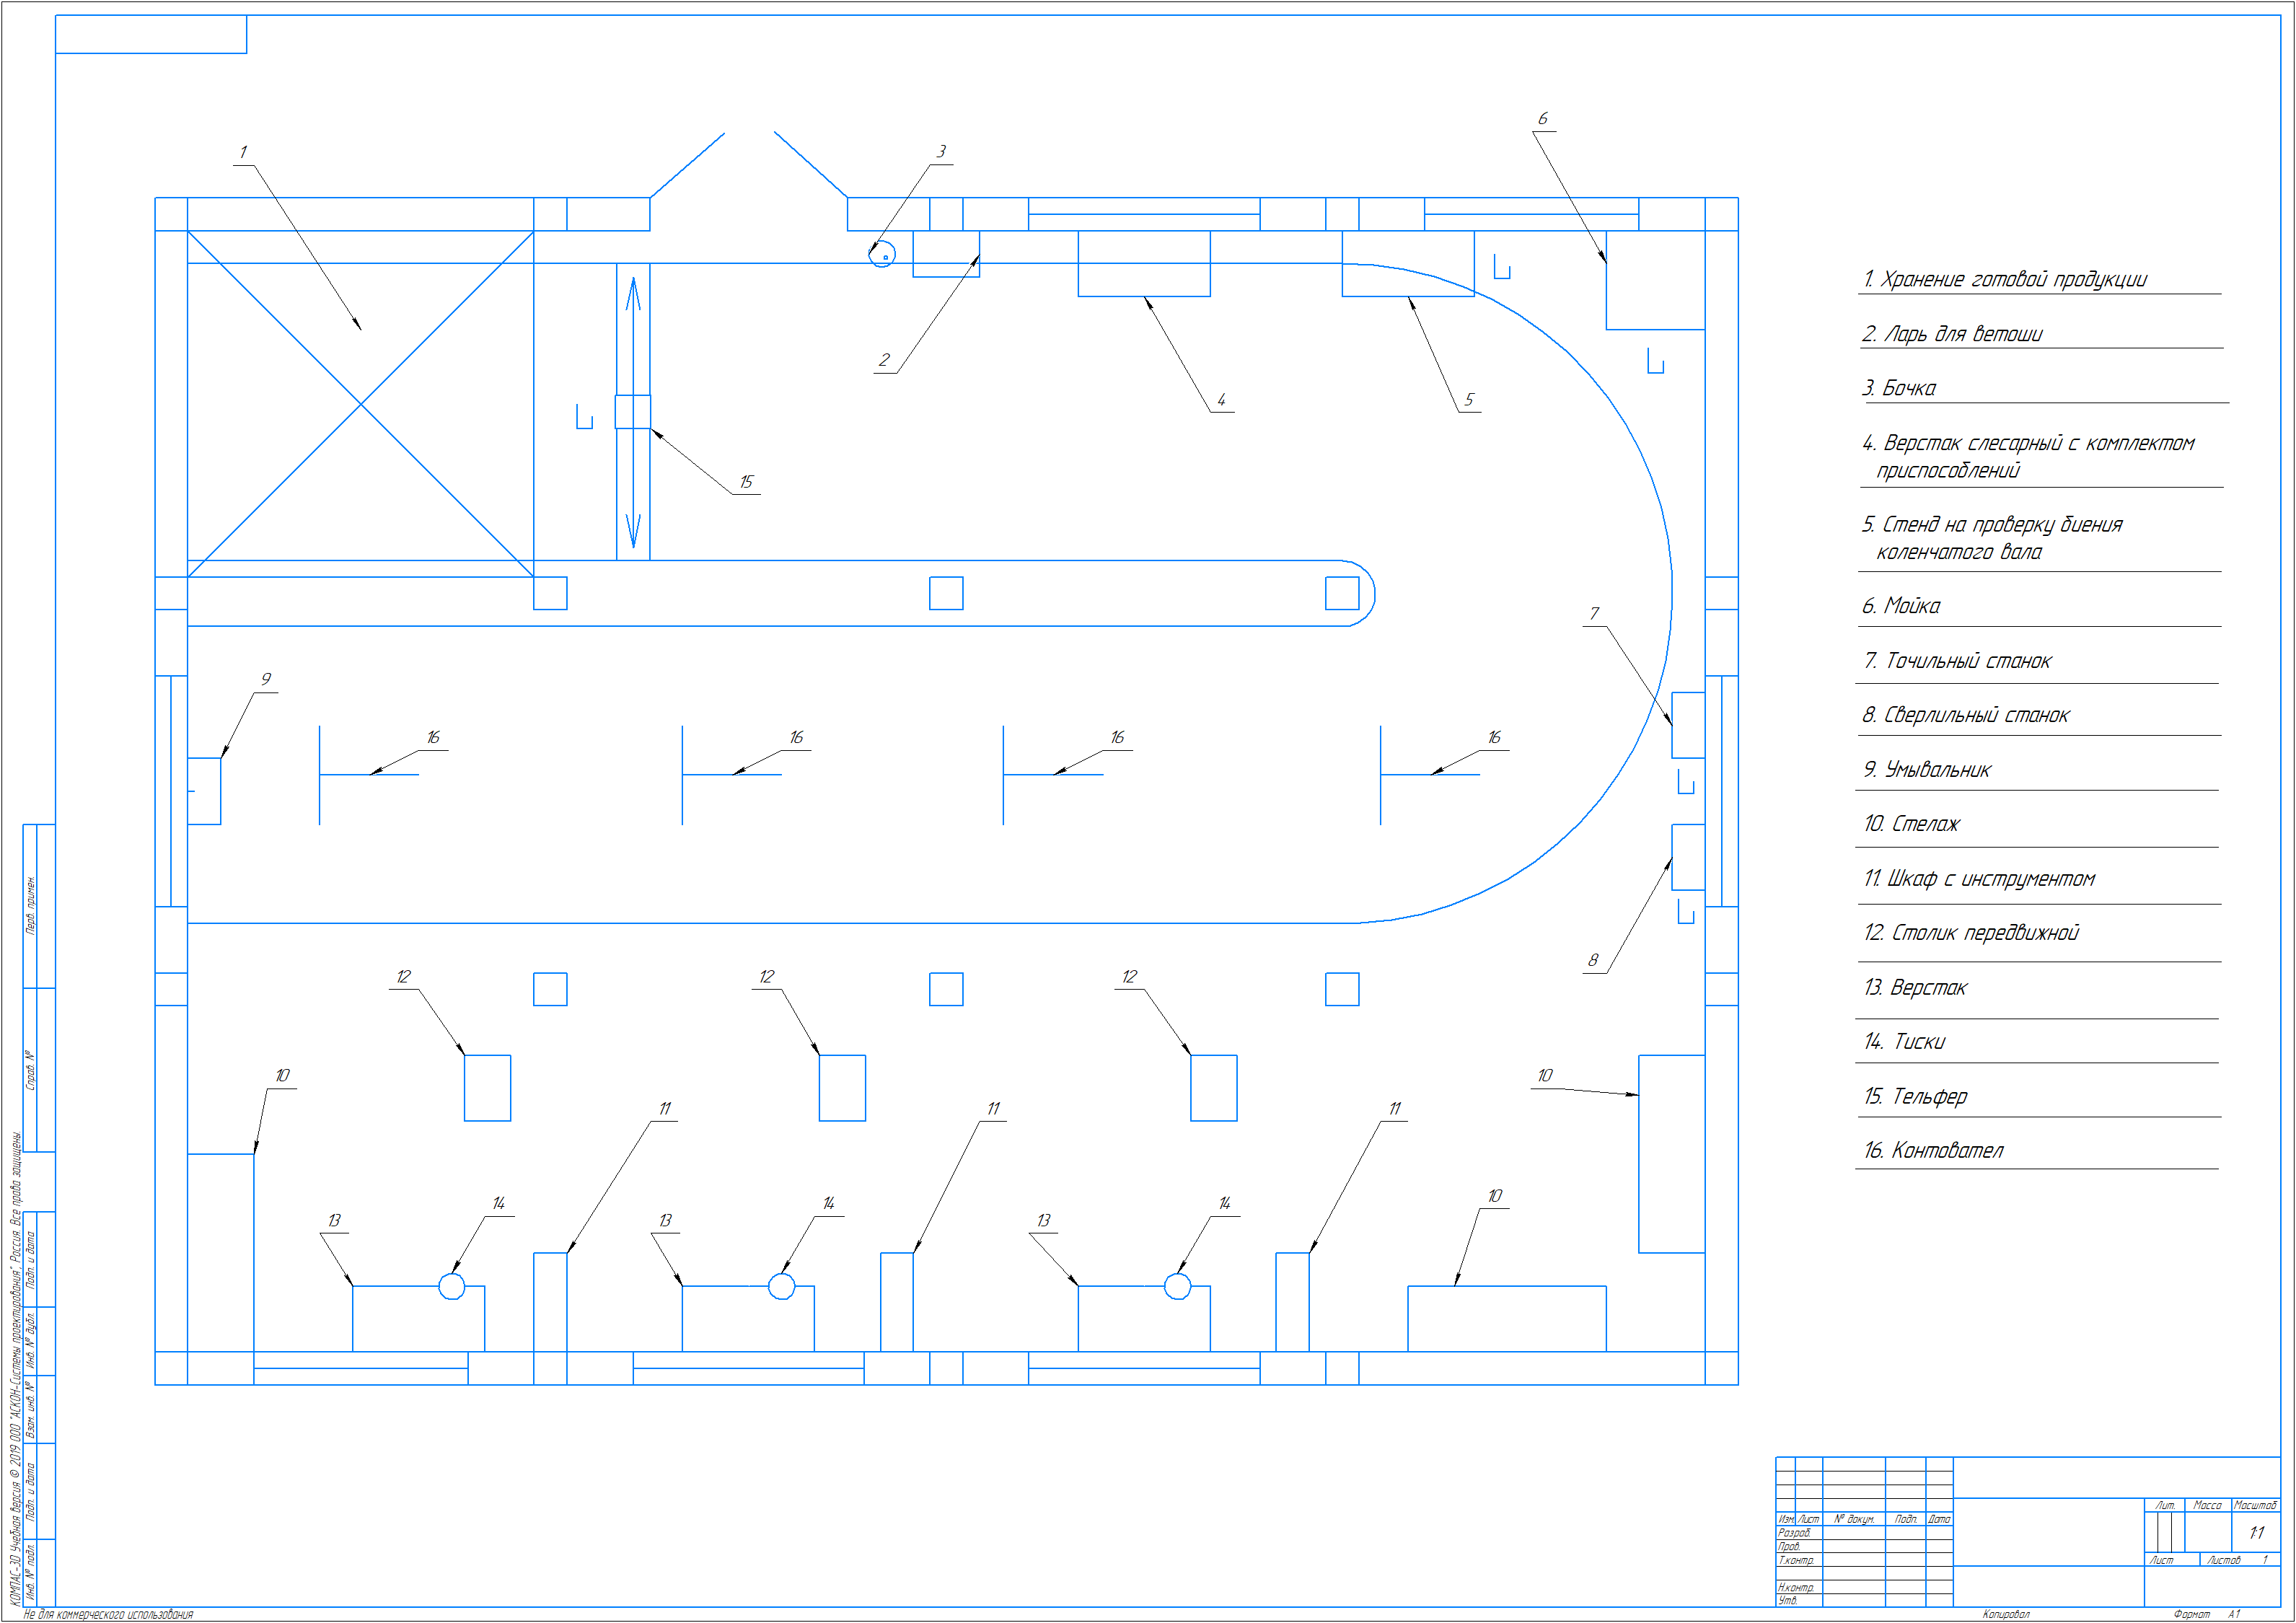Click legend entry '15. Тельфер'
This screenshot has width=2296, height=1623.
1915,1097
